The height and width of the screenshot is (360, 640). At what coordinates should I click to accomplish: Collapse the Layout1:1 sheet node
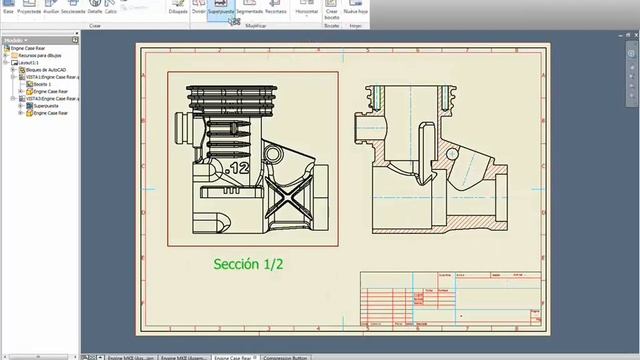point(6,63)
